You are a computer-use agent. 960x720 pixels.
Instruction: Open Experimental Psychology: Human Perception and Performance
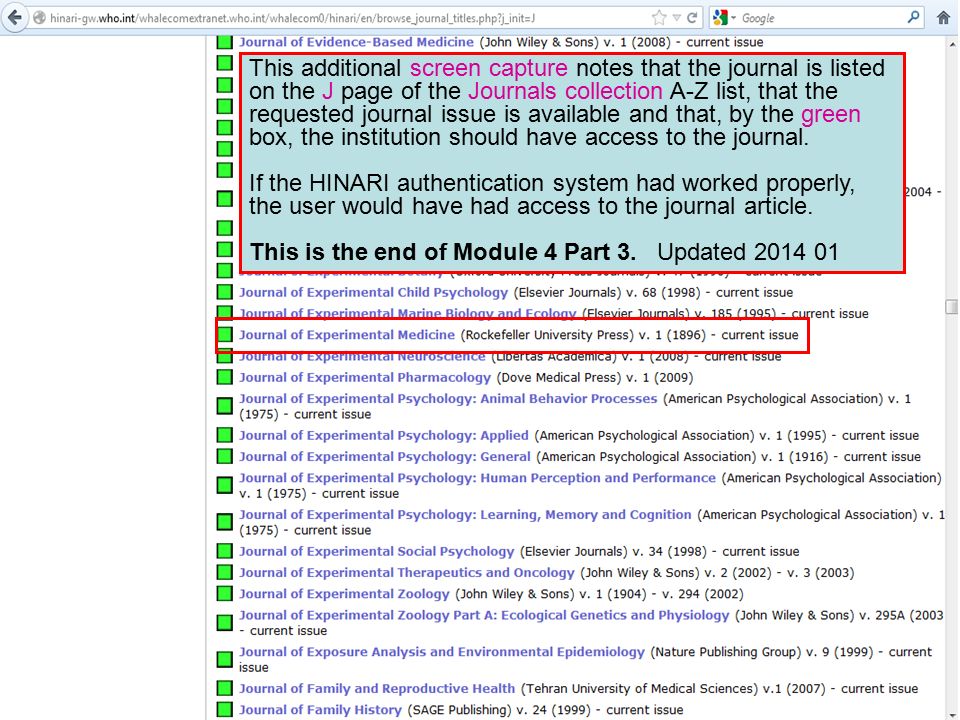(x=478, y=478)
